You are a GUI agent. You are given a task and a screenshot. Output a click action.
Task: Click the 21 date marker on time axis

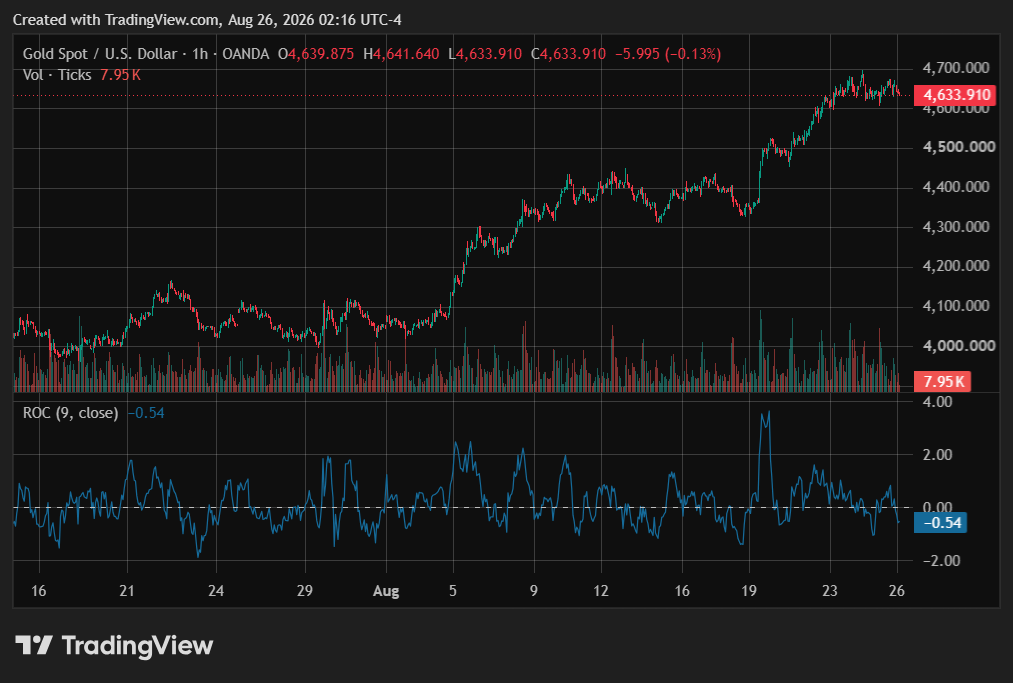coord(127,591)
